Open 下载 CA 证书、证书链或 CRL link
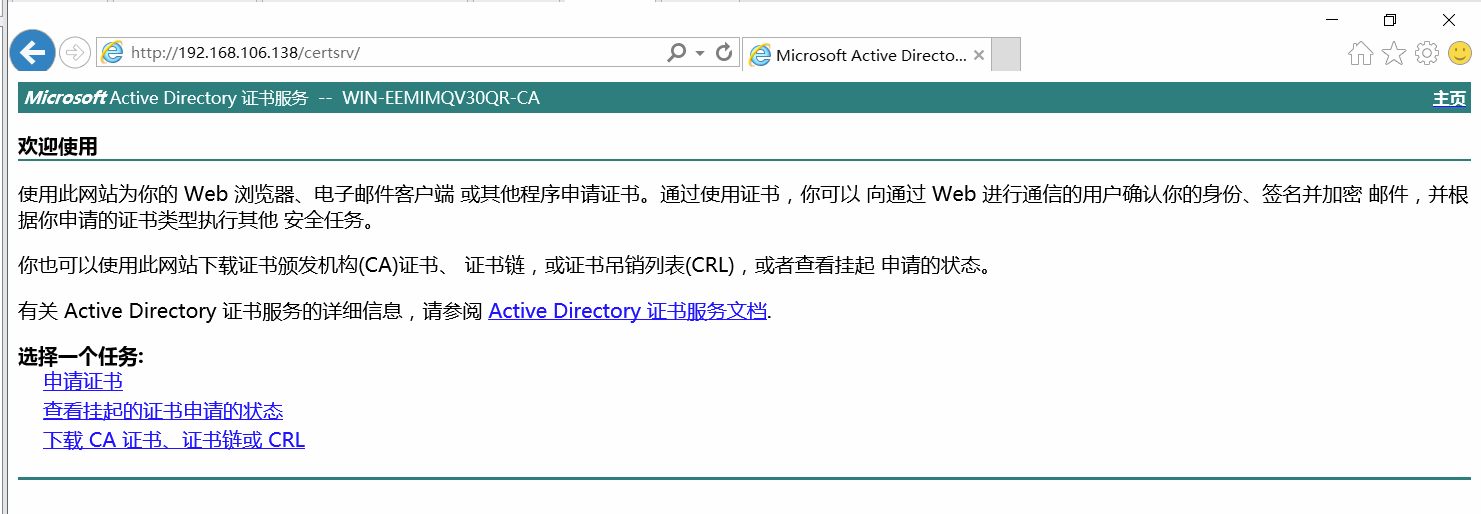This screenshot has height=514, width=1481. point(174,440)
